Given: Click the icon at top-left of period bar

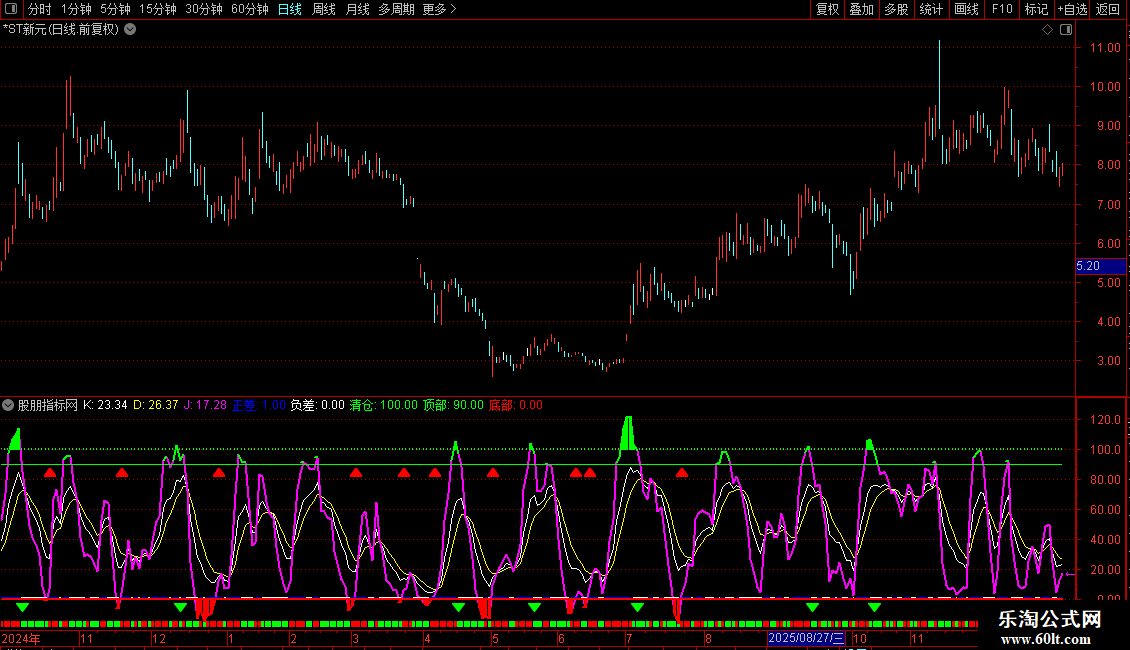Looking at the screenshot, I should [12, 9].
